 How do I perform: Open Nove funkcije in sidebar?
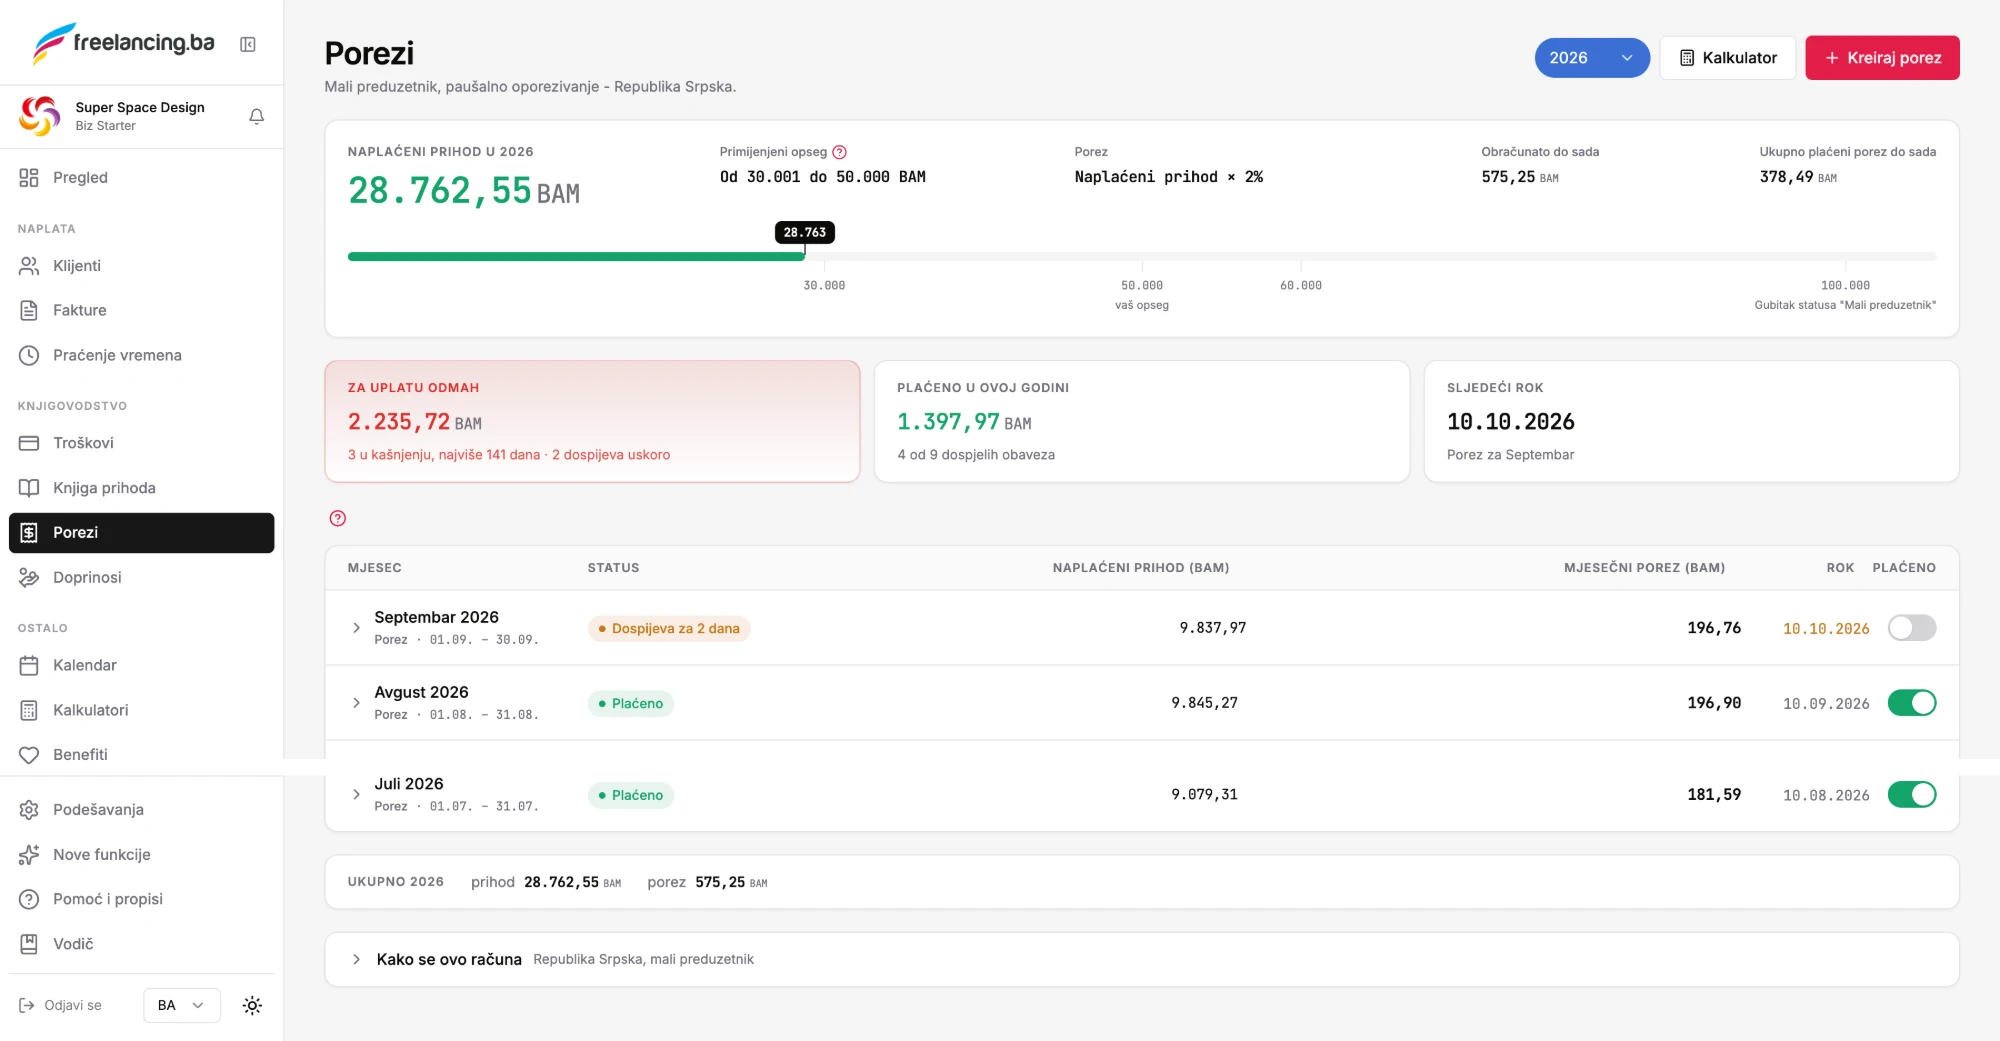[x=141, y=855]
